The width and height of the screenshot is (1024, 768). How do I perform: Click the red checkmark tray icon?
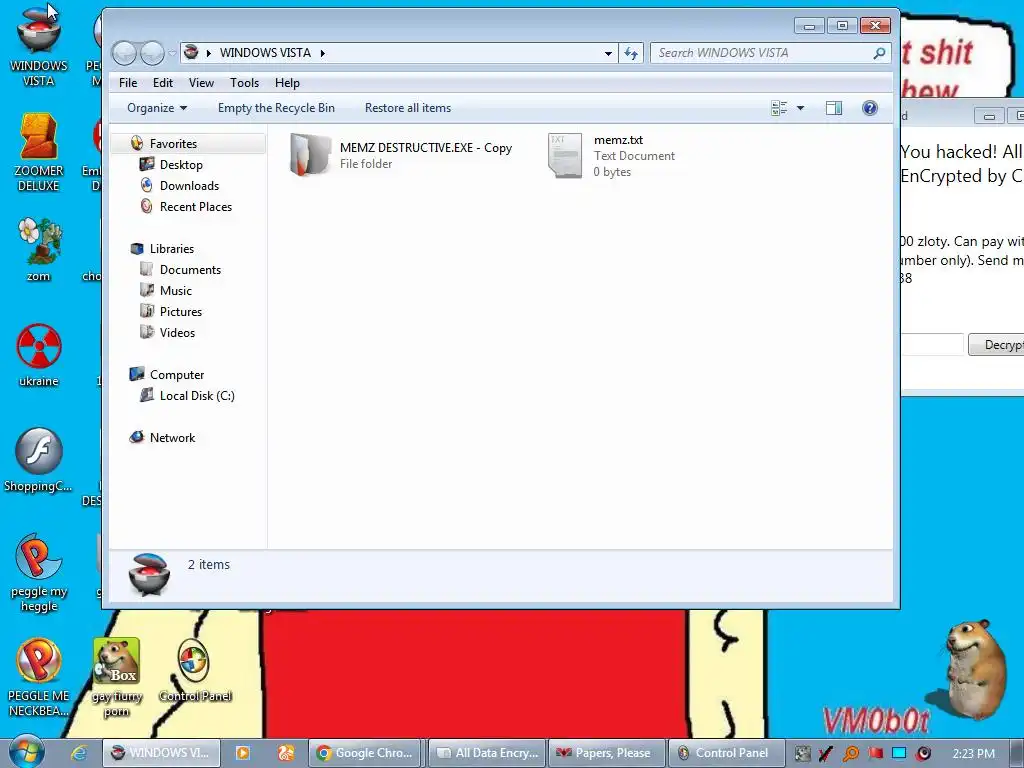pos(826,753)
